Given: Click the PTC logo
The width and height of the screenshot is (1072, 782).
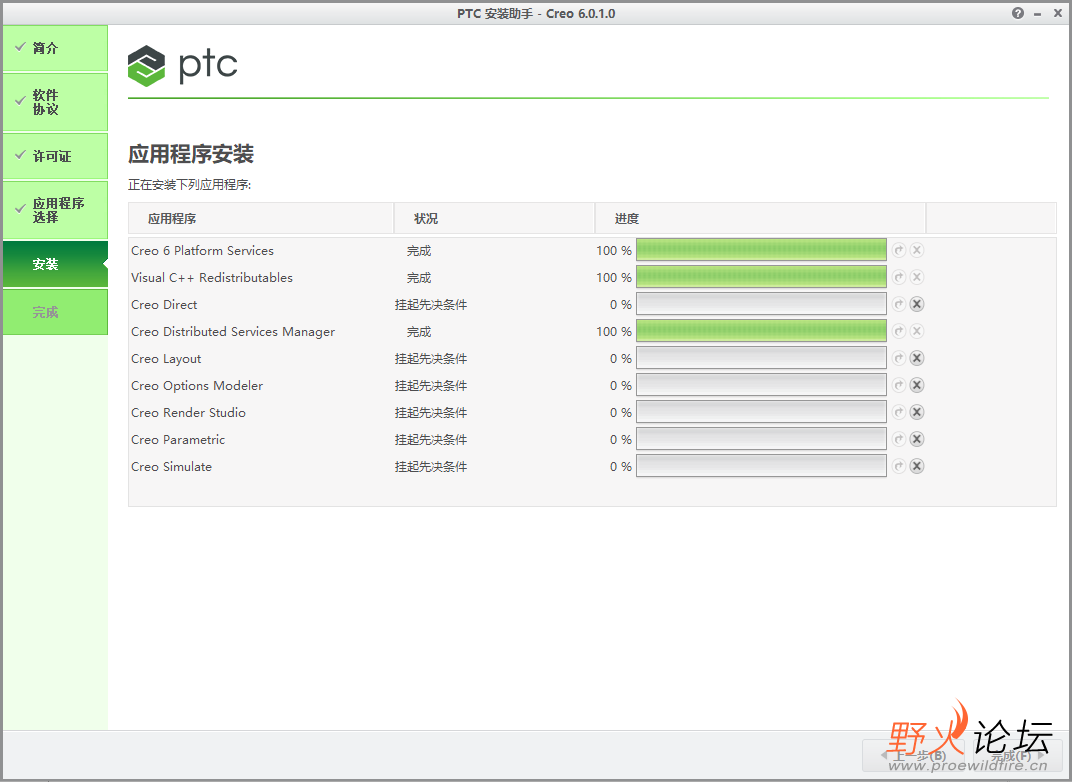Looking at the screenshot, I should point(183,66).
